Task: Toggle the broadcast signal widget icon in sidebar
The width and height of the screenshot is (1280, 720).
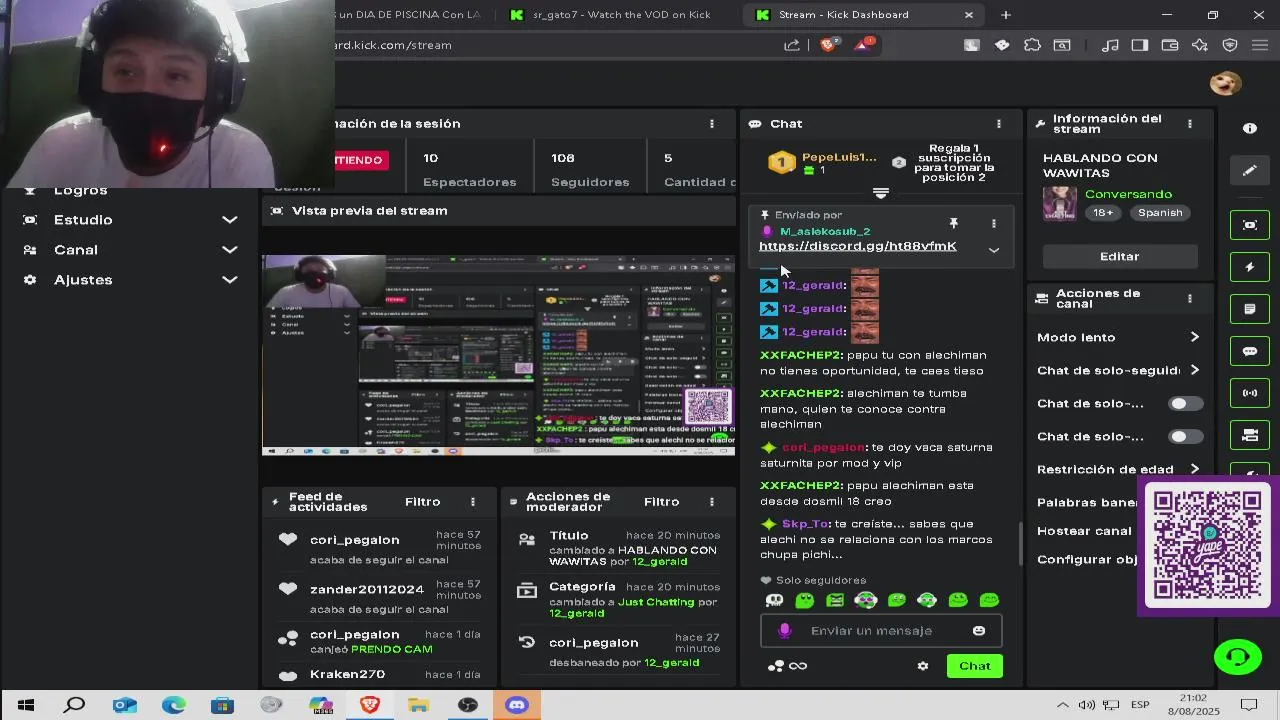Action: 1250,393
